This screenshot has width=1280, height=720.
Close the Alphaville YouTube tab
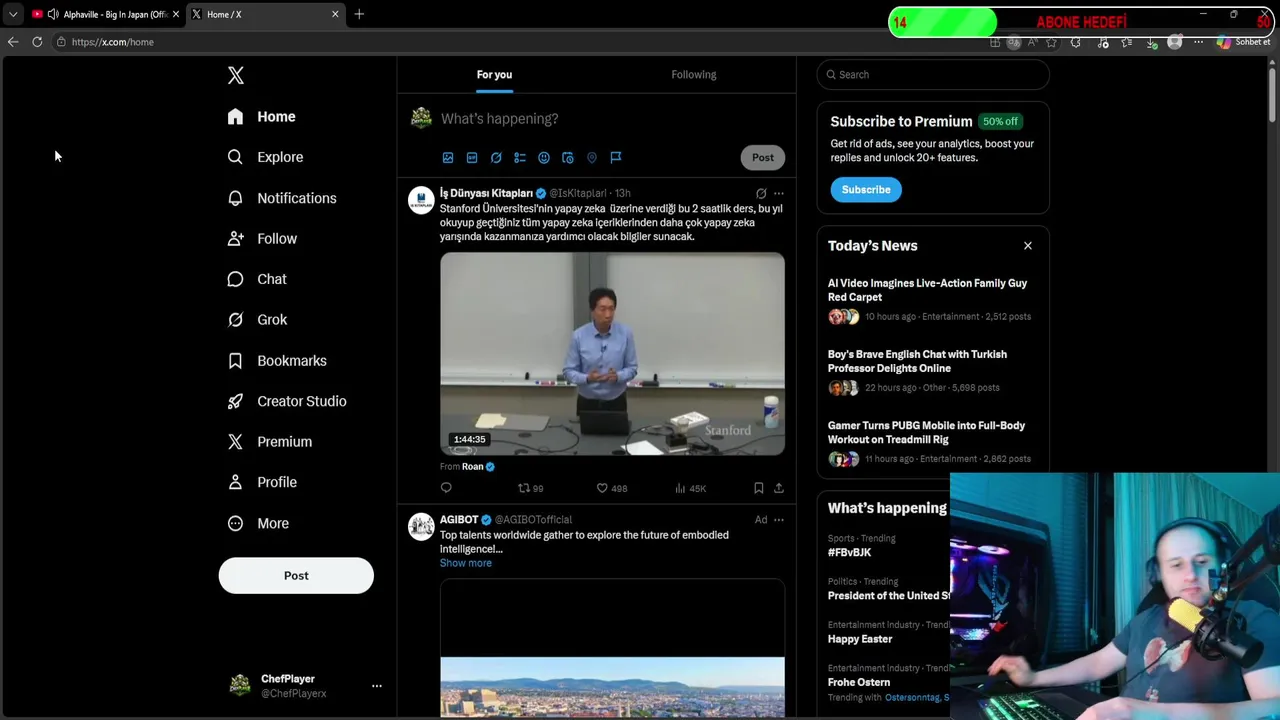tap(176, 14)
